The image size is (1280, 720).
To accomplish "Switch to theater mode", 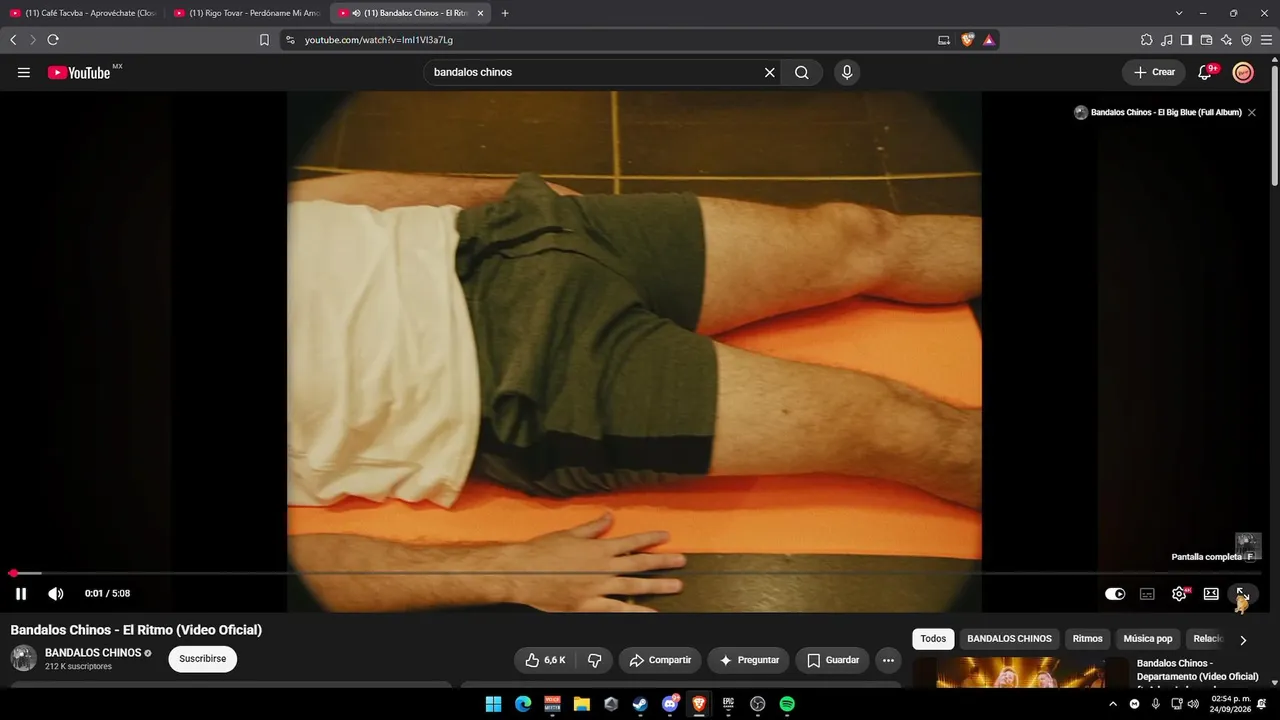I will (1211, 594).
